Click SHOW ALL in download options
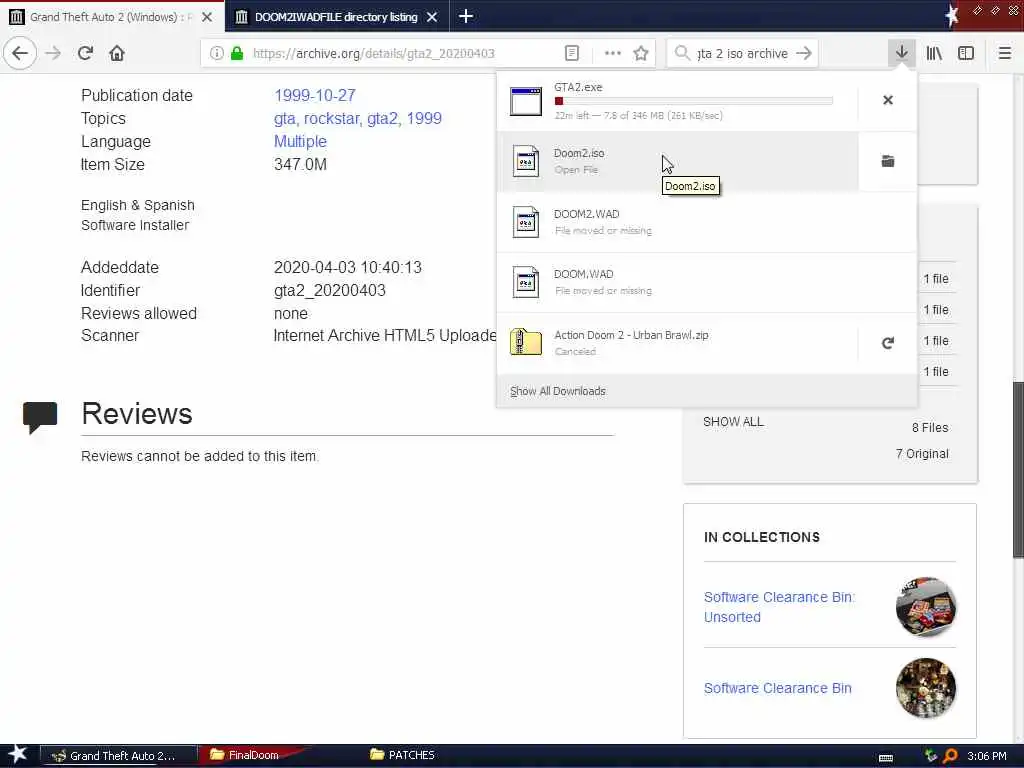 pyautogui.click(x=733, y=422)
